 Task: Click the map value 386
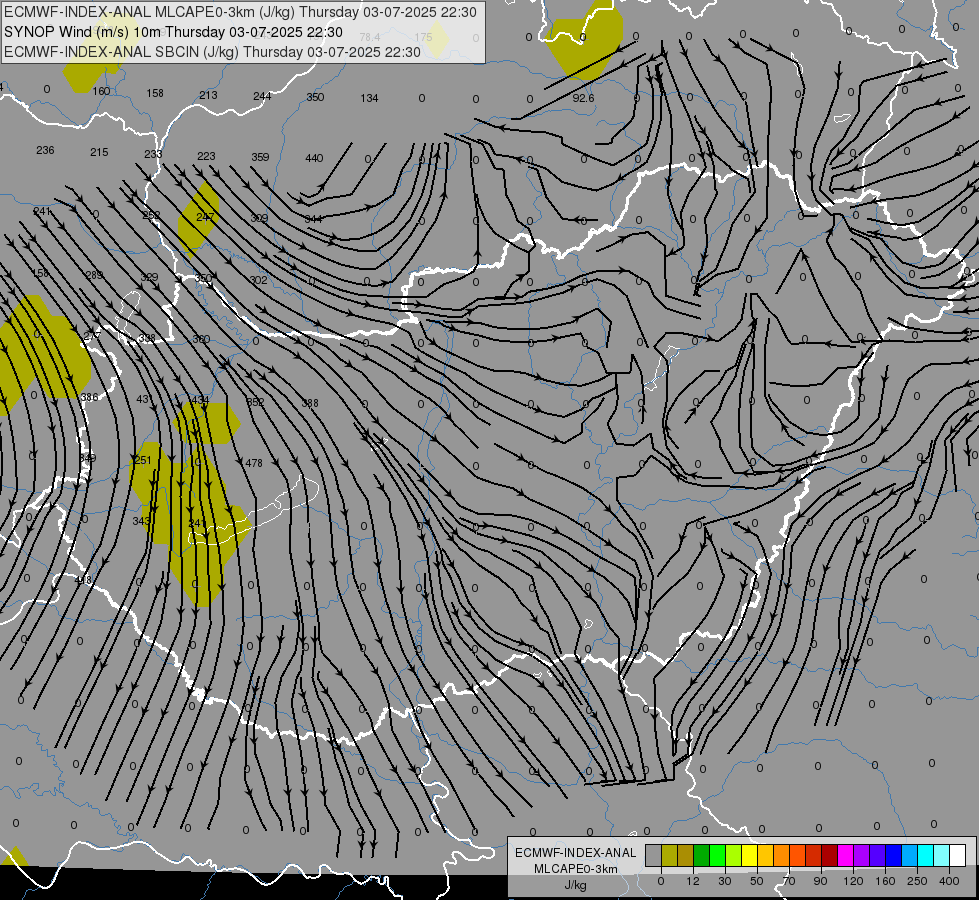[89, 397]
